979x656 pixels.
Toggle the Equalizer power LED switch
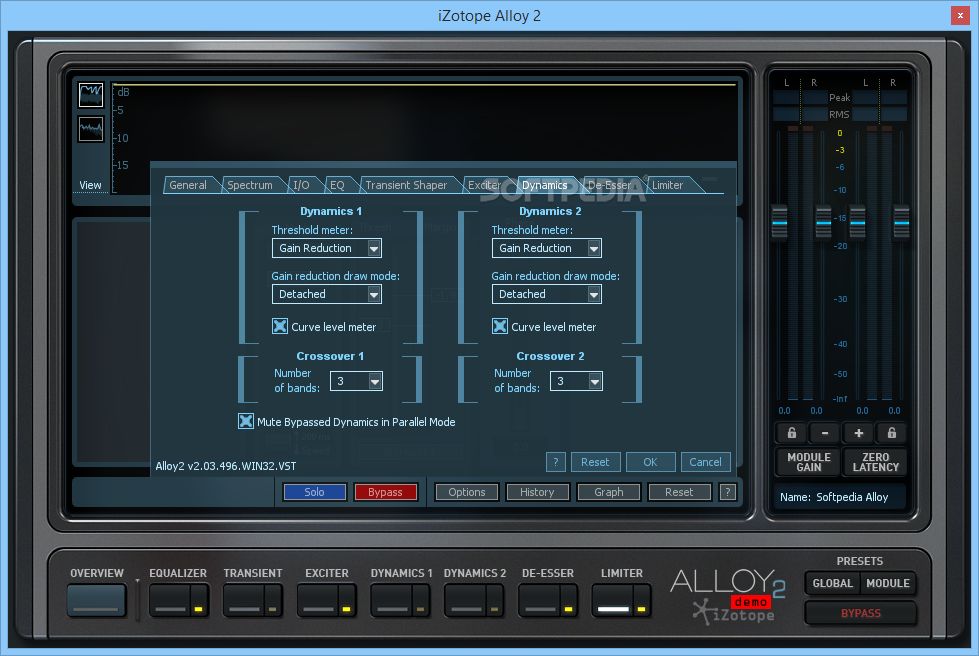[x=199, y=600]
